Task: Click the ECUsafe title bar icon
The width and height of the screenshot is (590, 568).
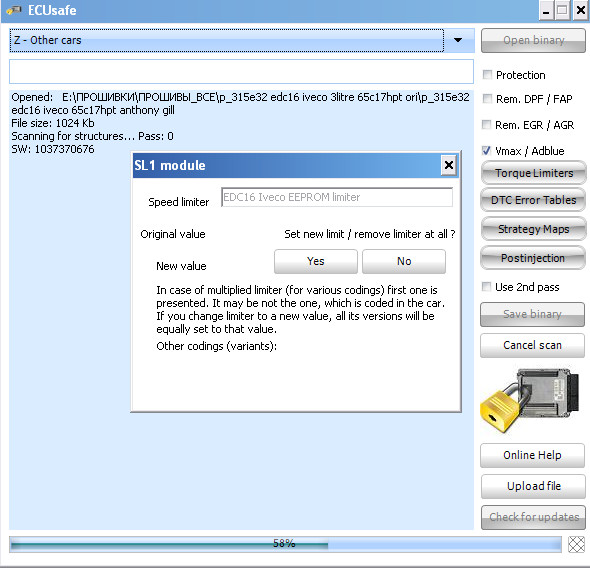Action: pyautogui.click(x=14, y=10)
